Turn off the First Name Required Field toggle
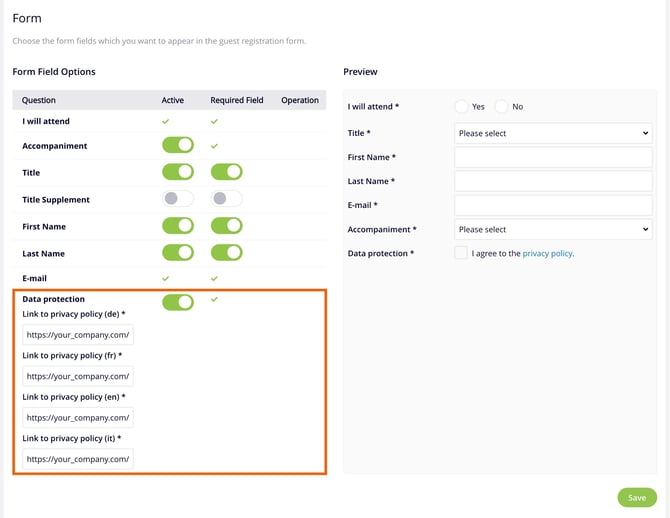Screen dimensions: 670x518 pos(226,226)
